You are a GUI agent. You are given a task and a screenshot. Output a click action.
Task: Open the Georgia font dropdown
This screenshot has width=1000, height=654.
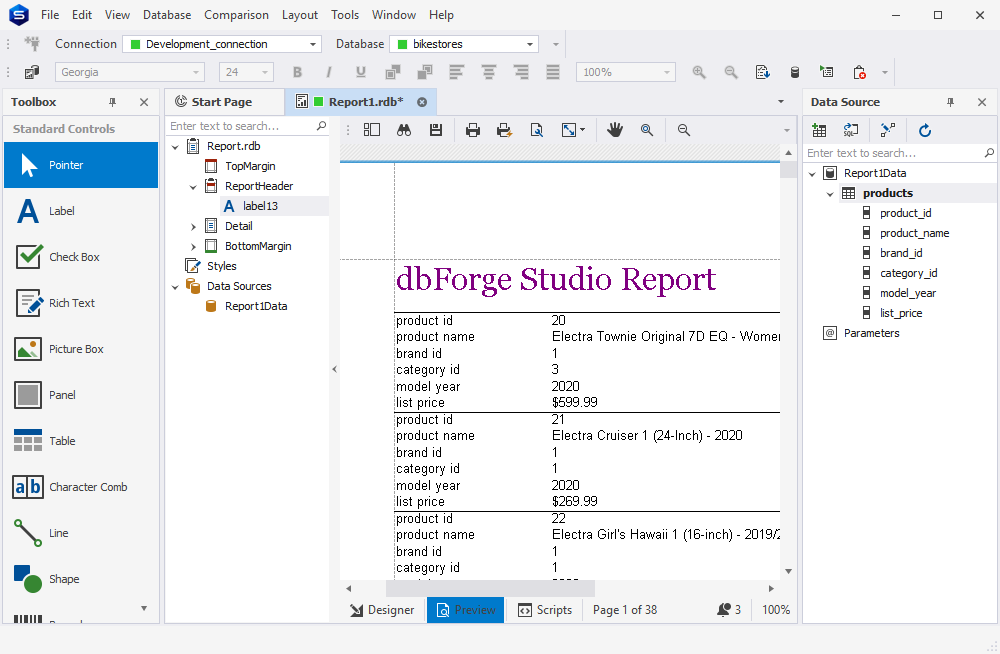(196, 72)
